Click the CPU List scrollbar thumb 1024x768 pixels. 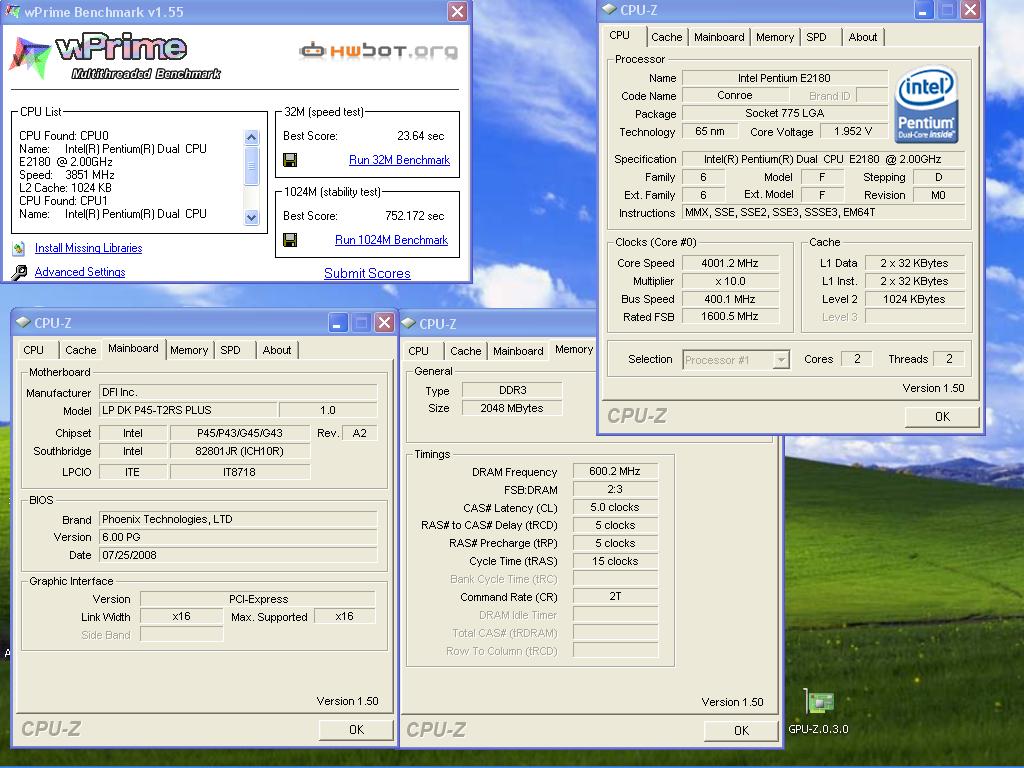pyautogui.click(x=251, y=166)
